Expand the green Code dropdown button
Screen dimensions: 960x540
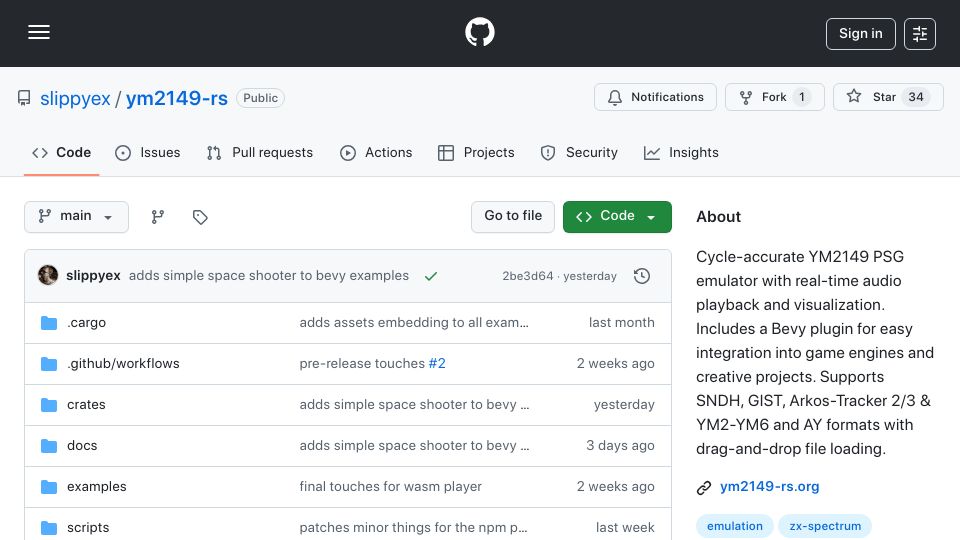pyautogui.click(x=617, y=217)
